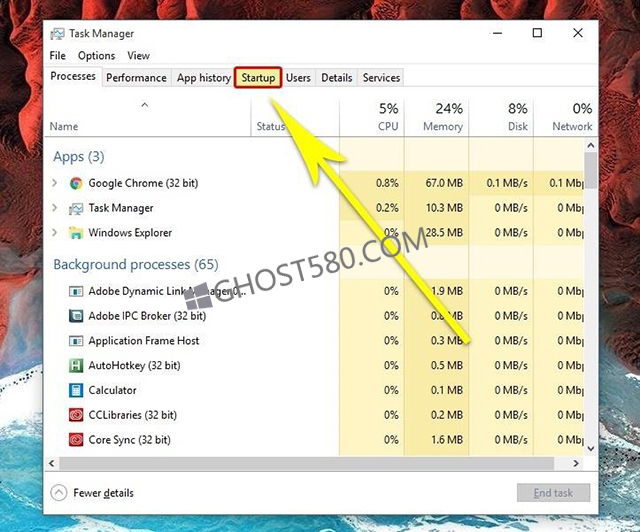Maximize the Task Manager window
This screenshot has width=640, height=532.
537,33
